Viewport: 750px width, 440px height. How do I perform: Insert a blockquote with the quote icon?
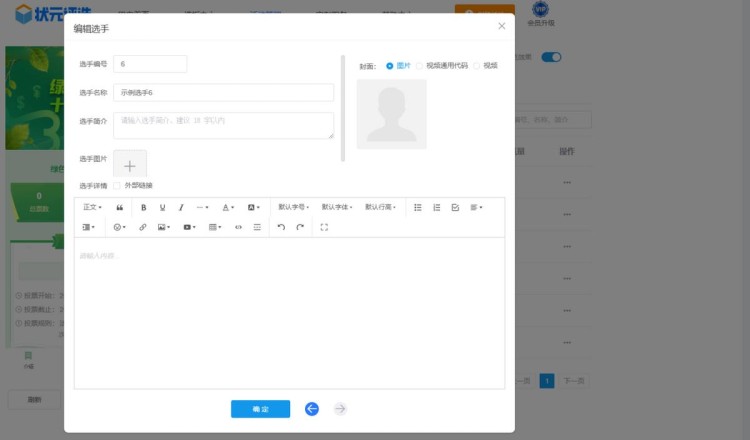click(120, 208)
